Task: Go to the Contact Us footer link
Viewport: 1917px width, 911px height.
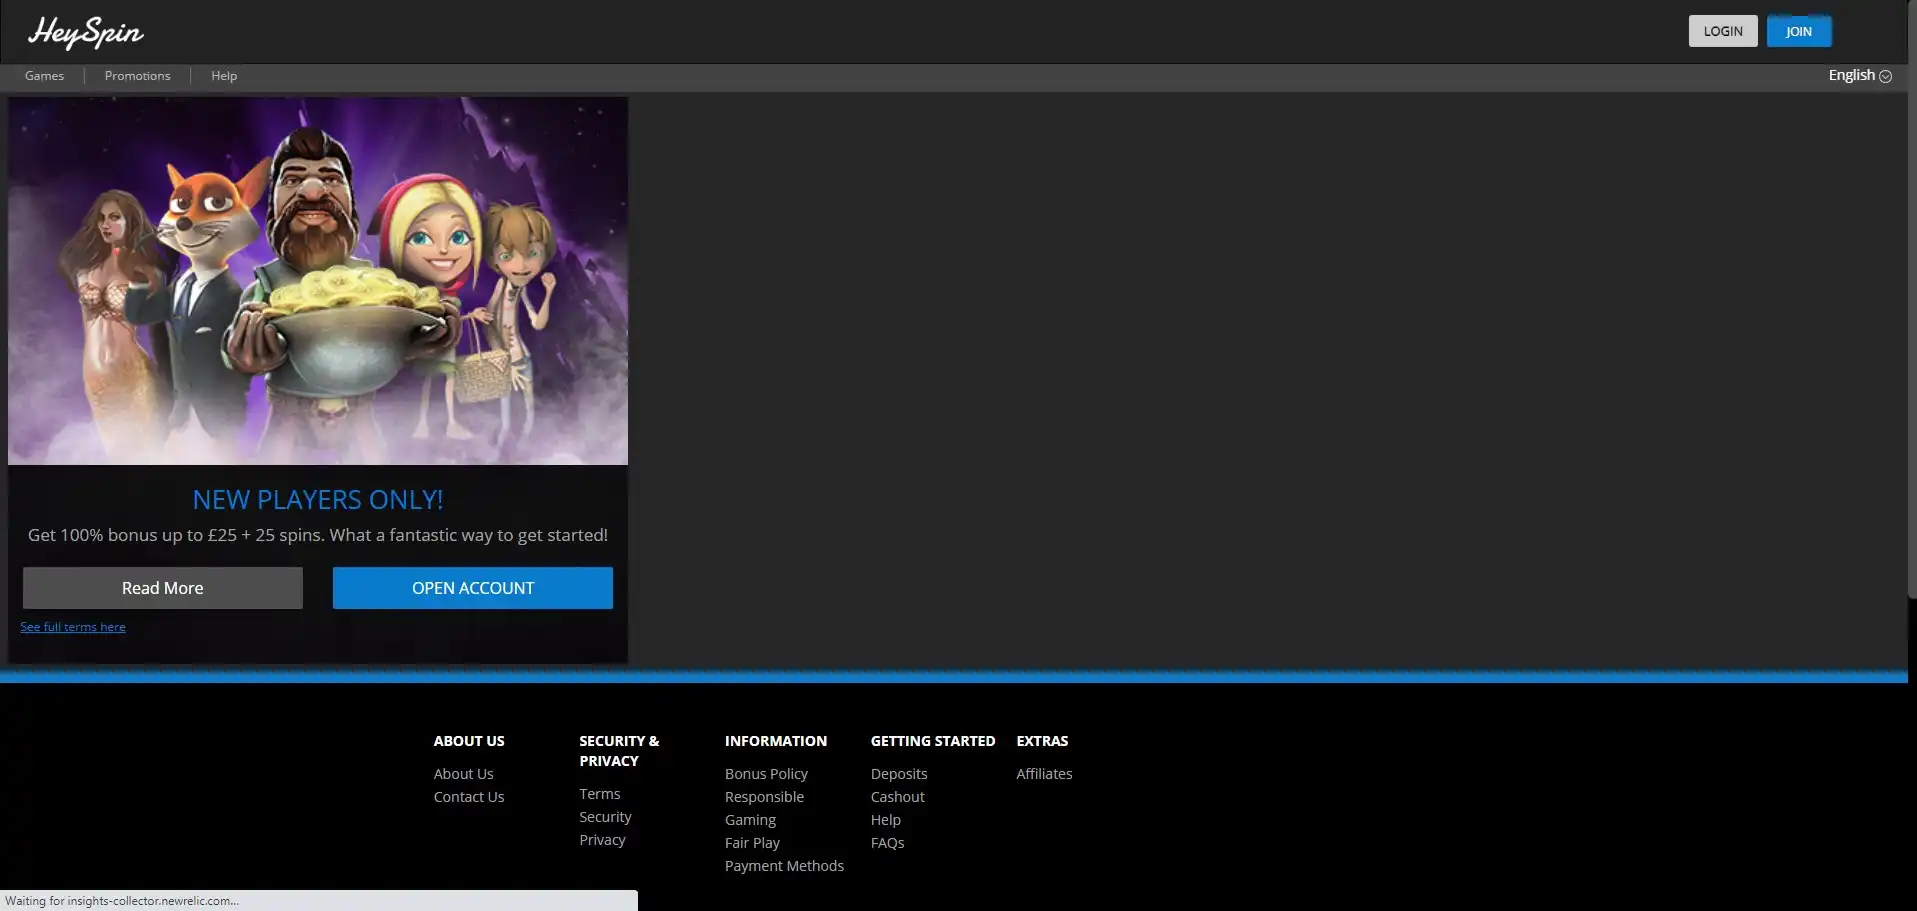Action: coord(468,797)
